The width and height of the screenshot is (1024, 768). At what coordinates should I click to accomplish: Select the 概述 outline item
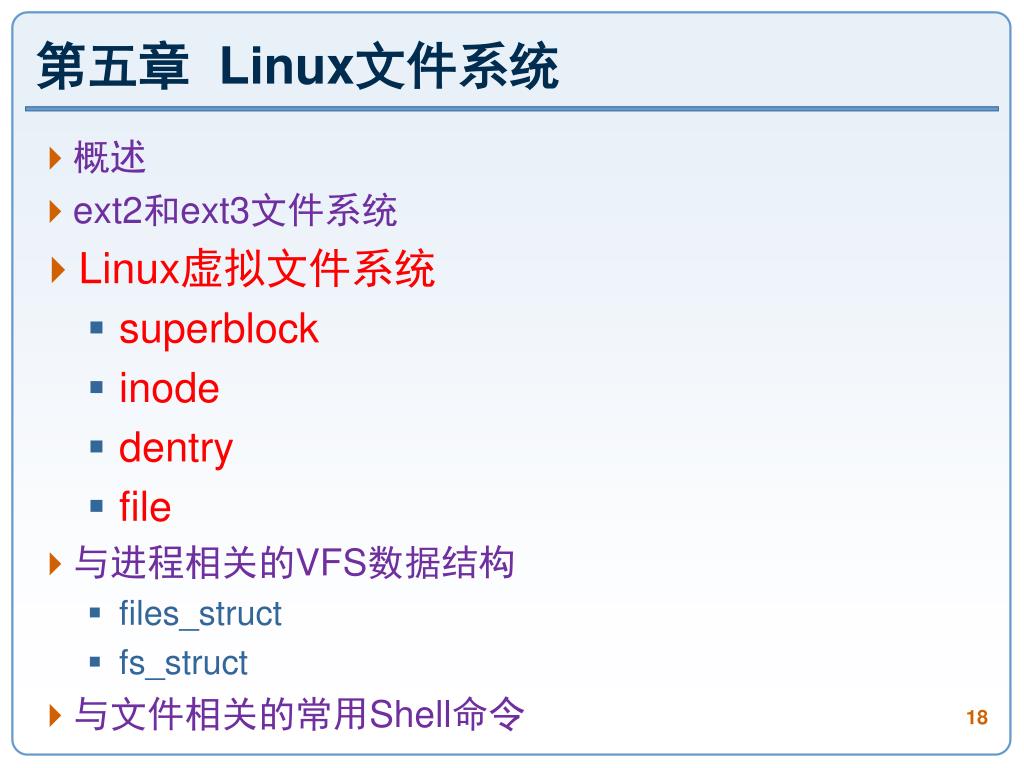(x=110, y=157)
